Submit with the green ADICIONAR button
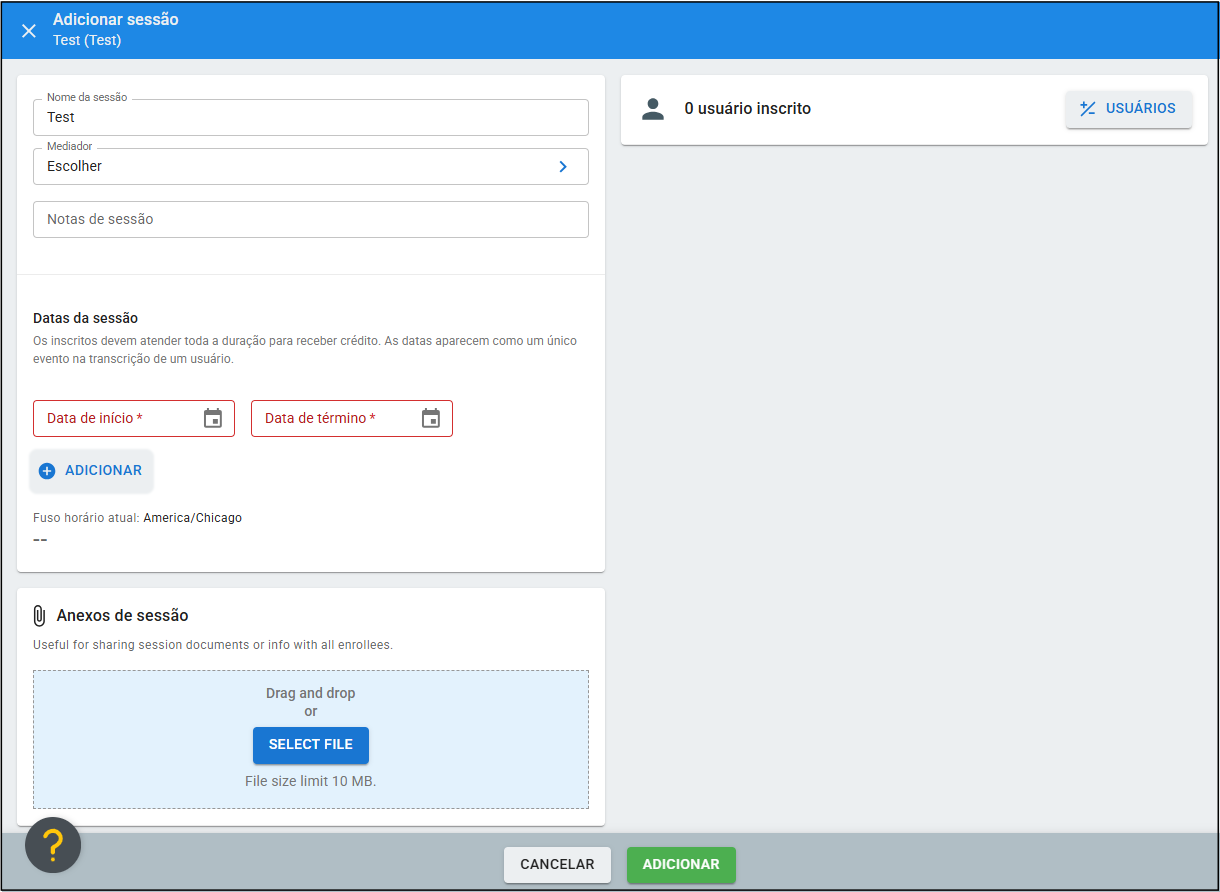 (681, 865)
